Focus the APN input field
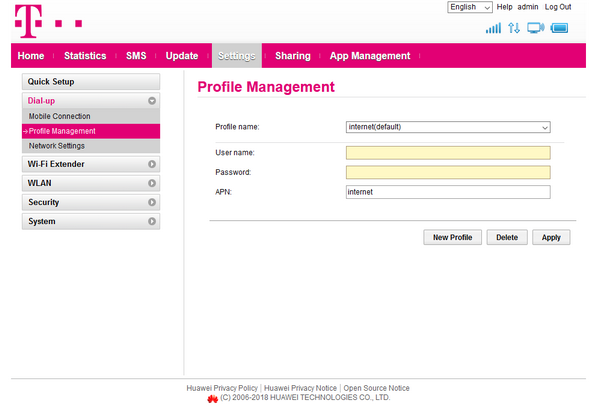This screenshot has height=410, width=600. click(x=448, y=192)
